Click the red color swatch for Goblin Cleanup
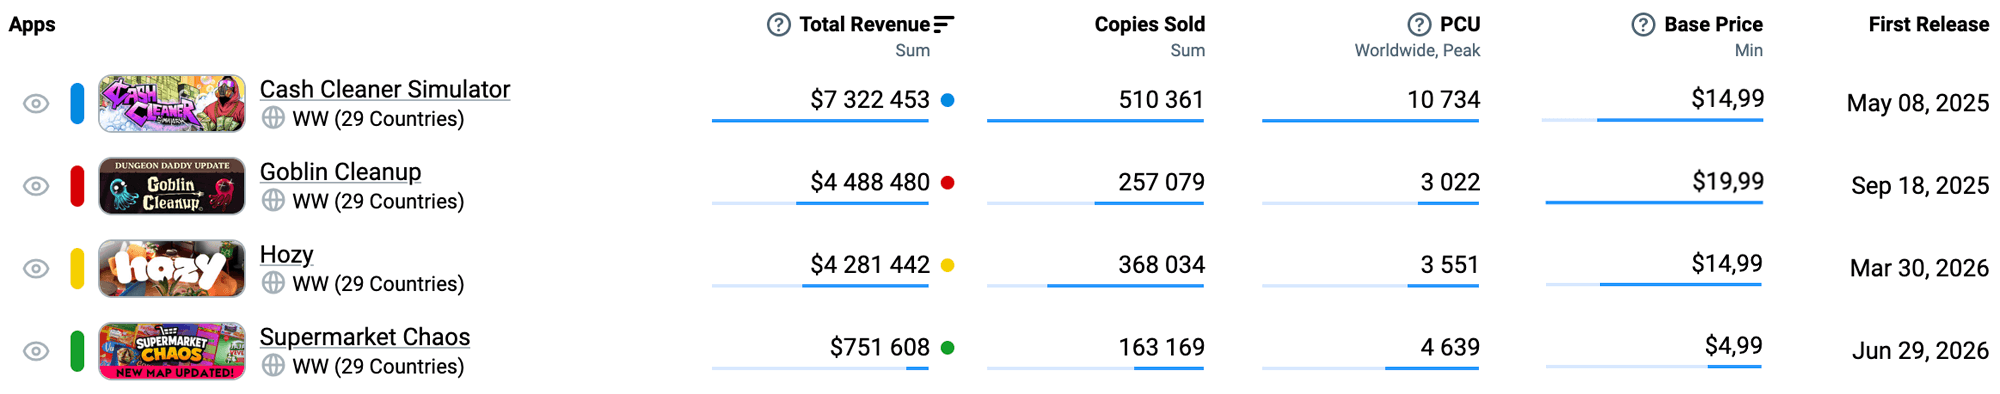 (77, 186)
